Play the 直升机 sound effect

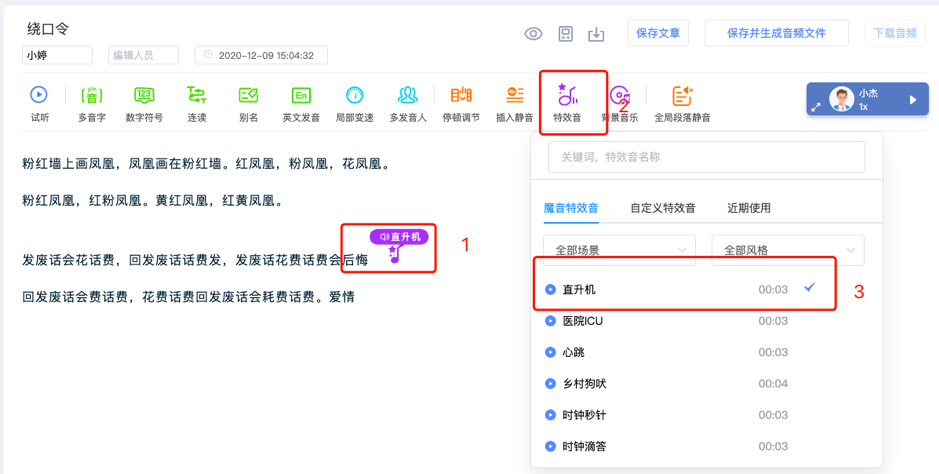[550, 290]
